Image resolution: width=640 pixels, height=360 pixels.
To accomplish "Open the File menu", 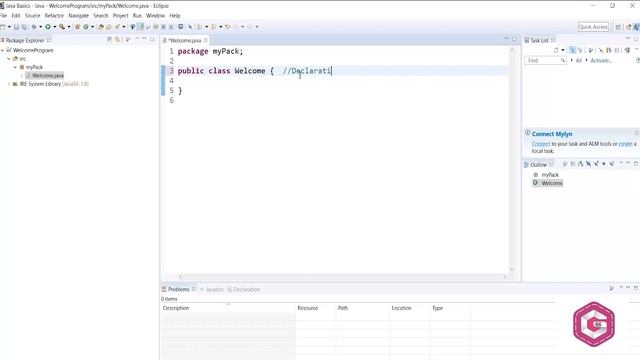I will coord(3,16).
